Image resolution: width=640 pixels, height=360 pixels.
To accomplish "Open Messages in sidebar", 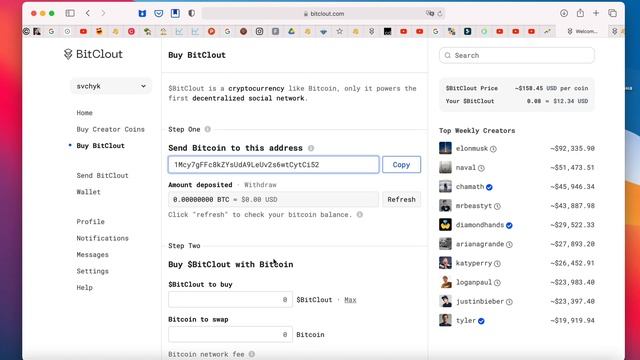I will pos(93,255).
